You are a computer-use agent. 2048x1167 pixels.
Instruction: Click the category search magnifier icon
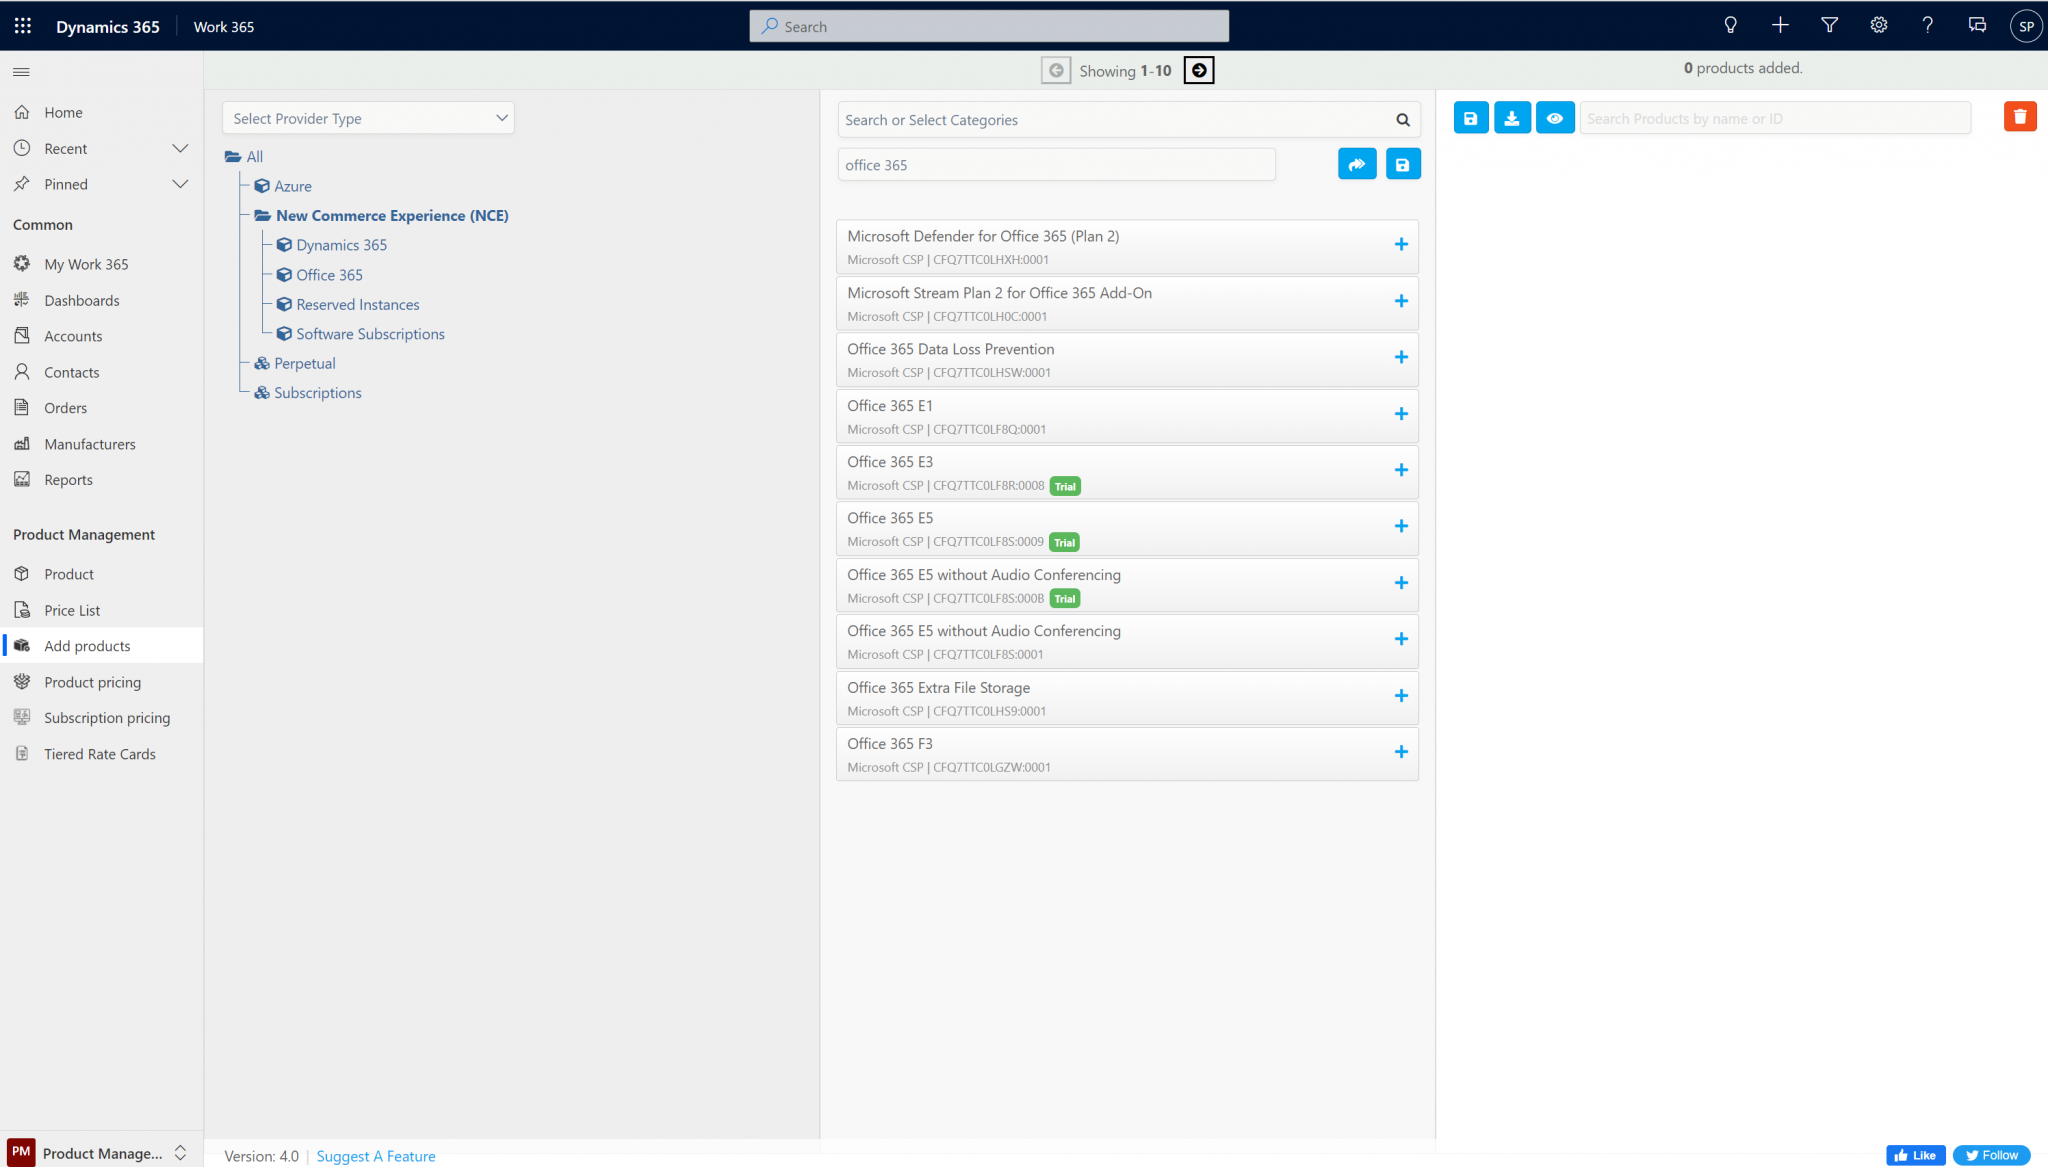[x=1402, y=120]
